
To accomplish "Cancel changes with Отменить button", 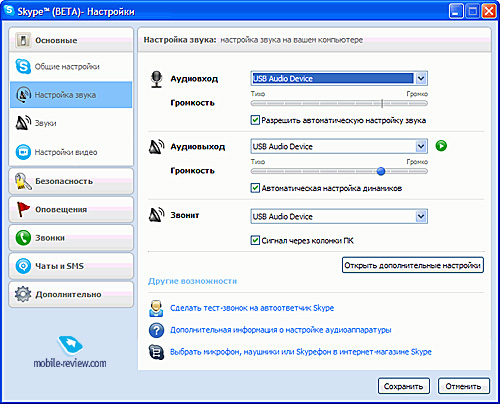I will pyautogui.click(x=464, y=386).
